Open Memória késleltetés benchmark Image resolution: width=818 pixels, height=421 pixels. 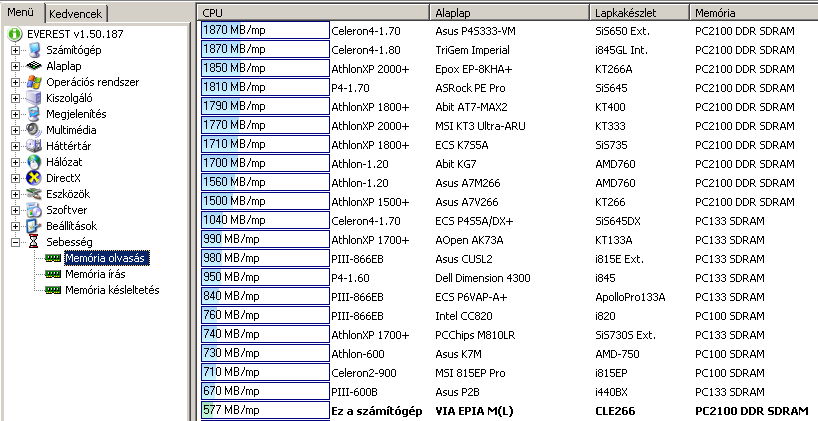112,290
